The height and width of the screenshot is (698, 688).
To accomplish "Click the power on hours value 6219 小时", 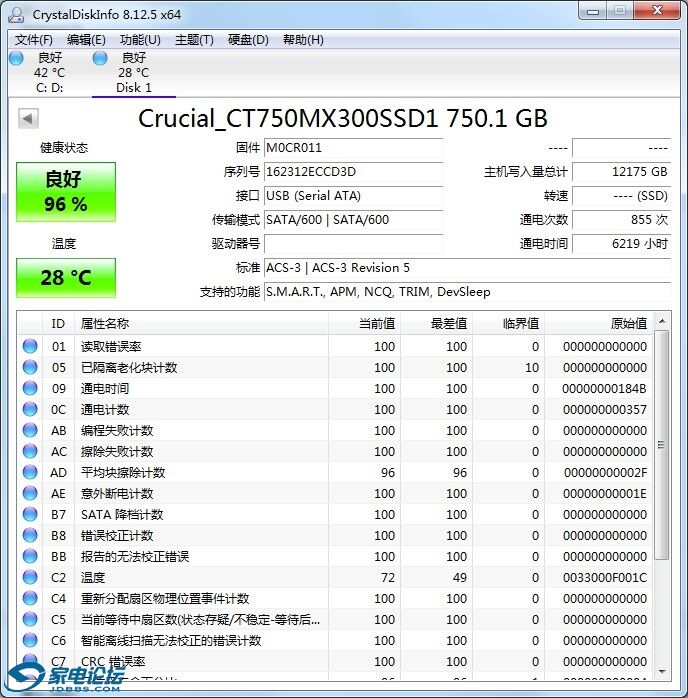I will pyautogui.click(x=621, y=244).
